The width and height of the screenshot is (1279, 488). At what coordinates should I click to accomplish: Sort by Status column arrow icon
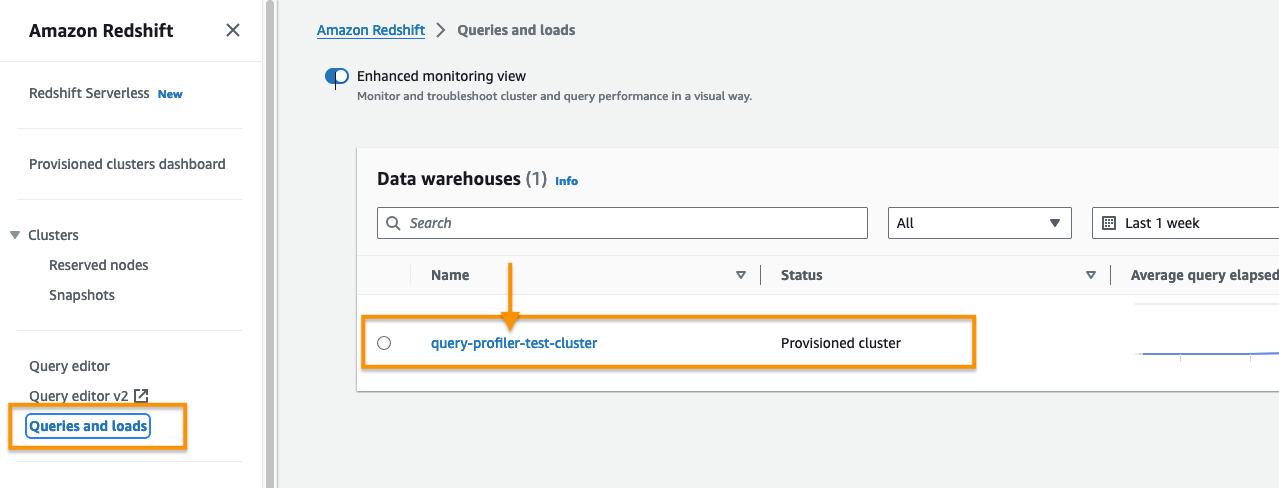click(1091, 275)
